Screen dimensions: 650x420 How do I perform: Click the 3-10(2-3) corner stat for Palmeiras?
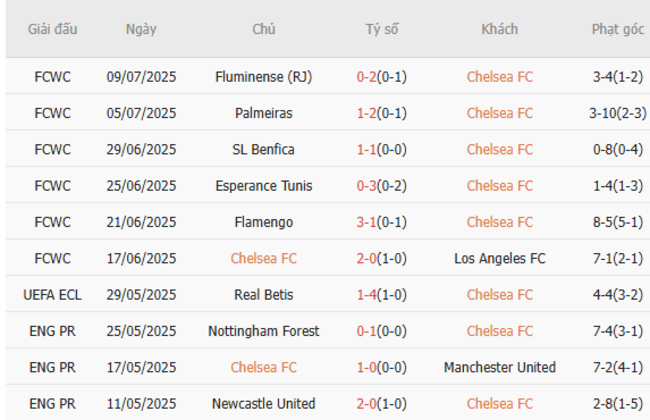tap(617, 113)
